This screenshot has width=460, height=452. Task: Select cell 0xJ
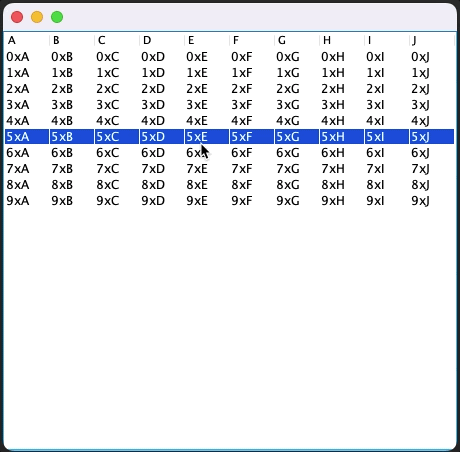(x=432, y=57)
